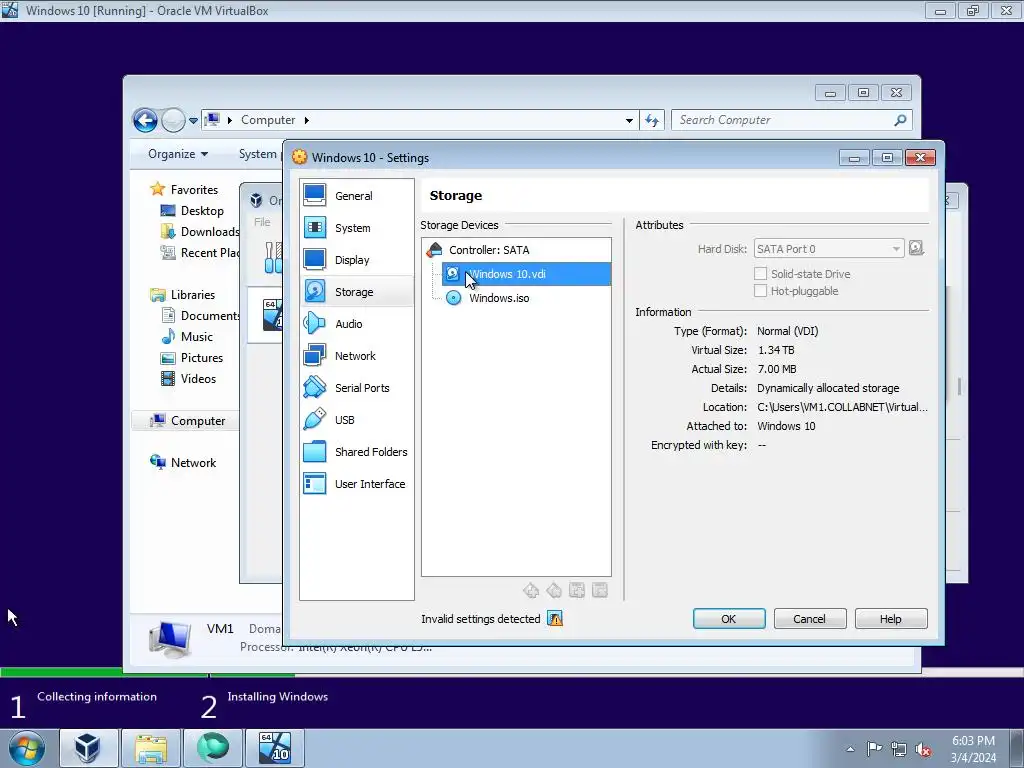This screenshot has height=768, width=1024.
Task: Click the remove storage attachment icon
Action: coord(600,590)
